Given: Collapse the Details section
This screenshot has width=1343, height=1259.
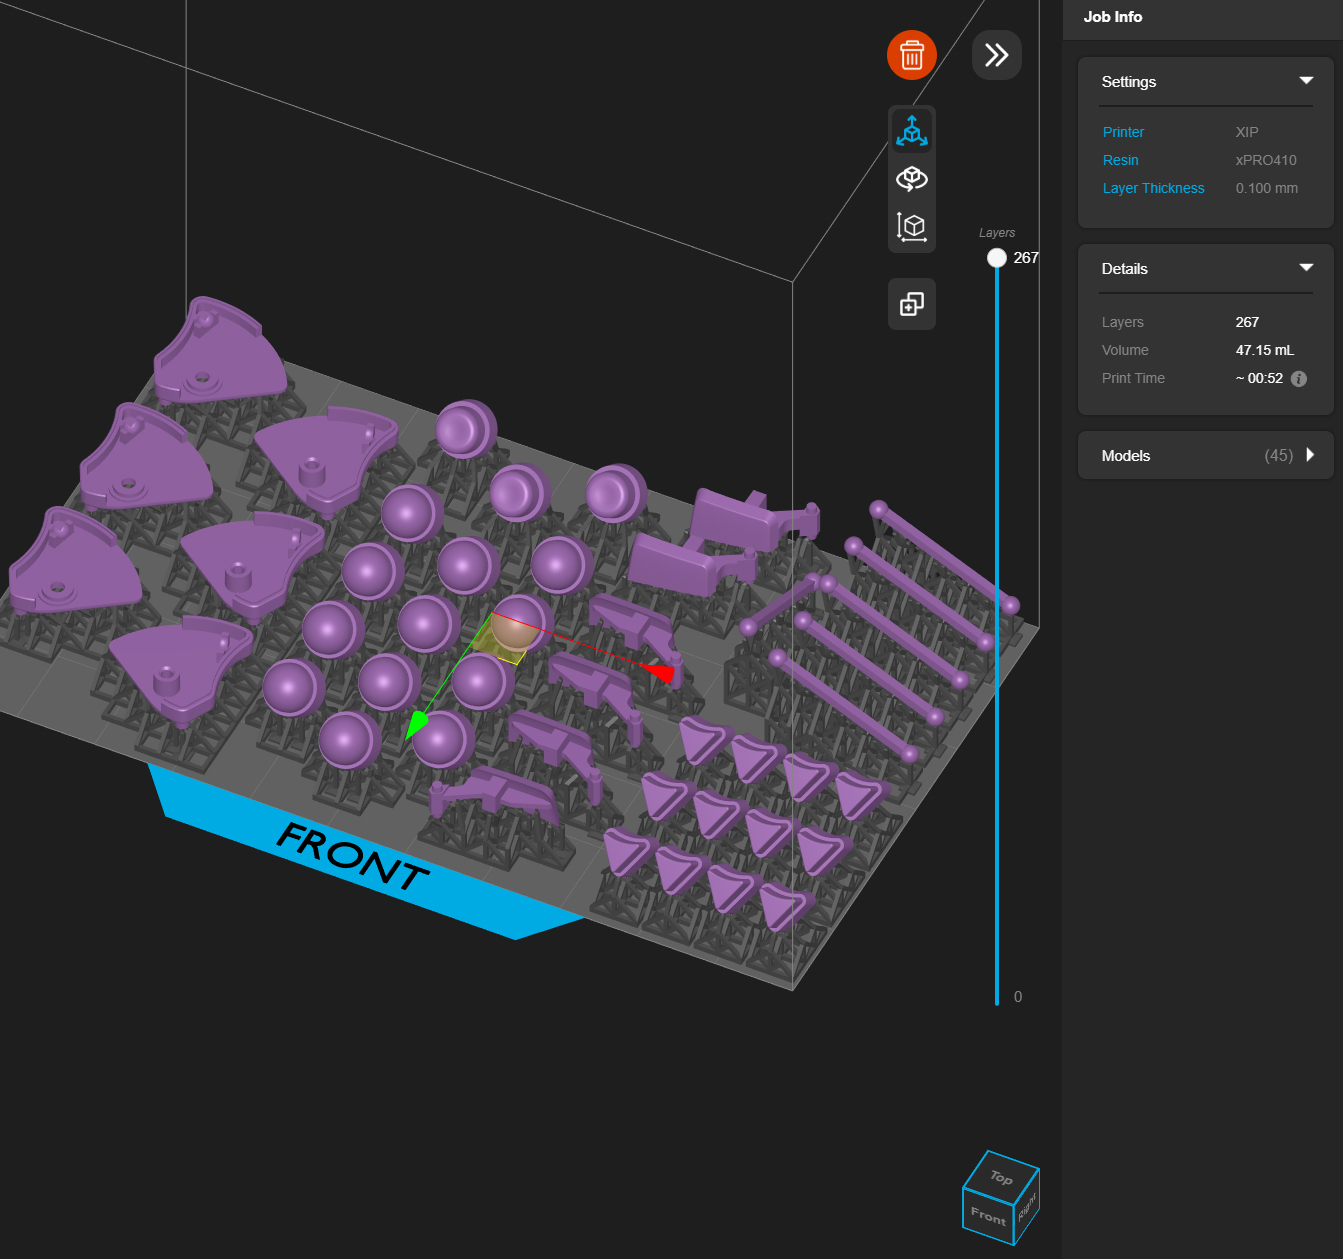Looking at the screenshot, I should tap(1306, 268).
